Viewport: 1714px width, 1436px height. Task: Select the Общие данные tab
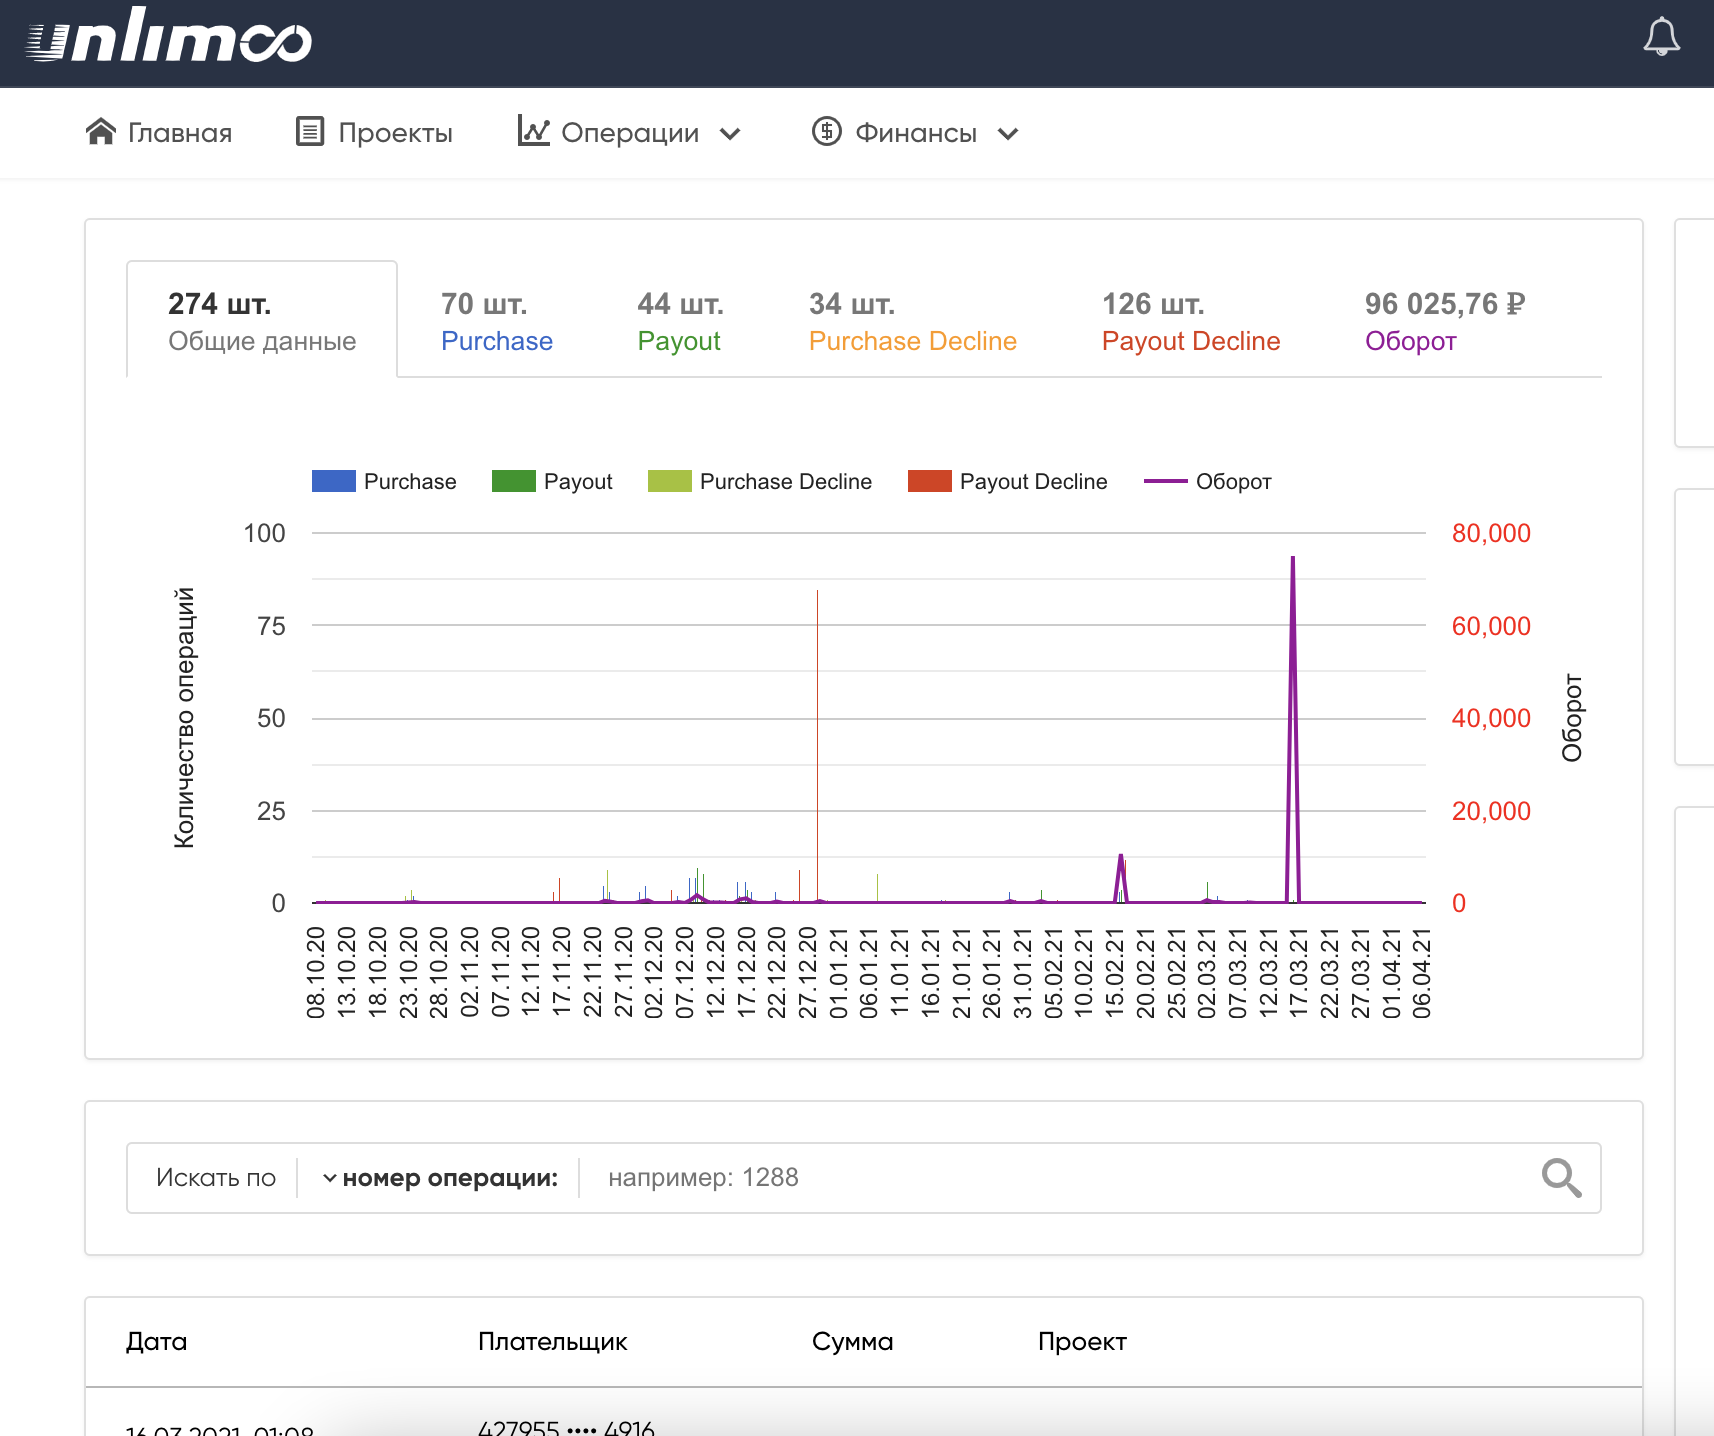pyautogui.click(x=262, y=321)
